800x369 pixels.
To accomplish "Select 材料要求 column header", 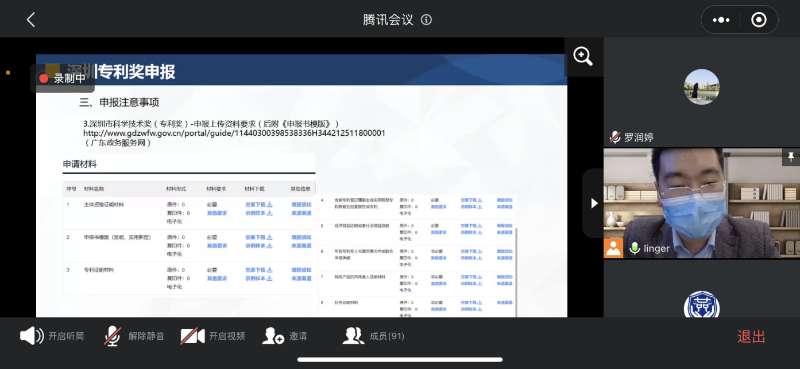I will point(217,188).
